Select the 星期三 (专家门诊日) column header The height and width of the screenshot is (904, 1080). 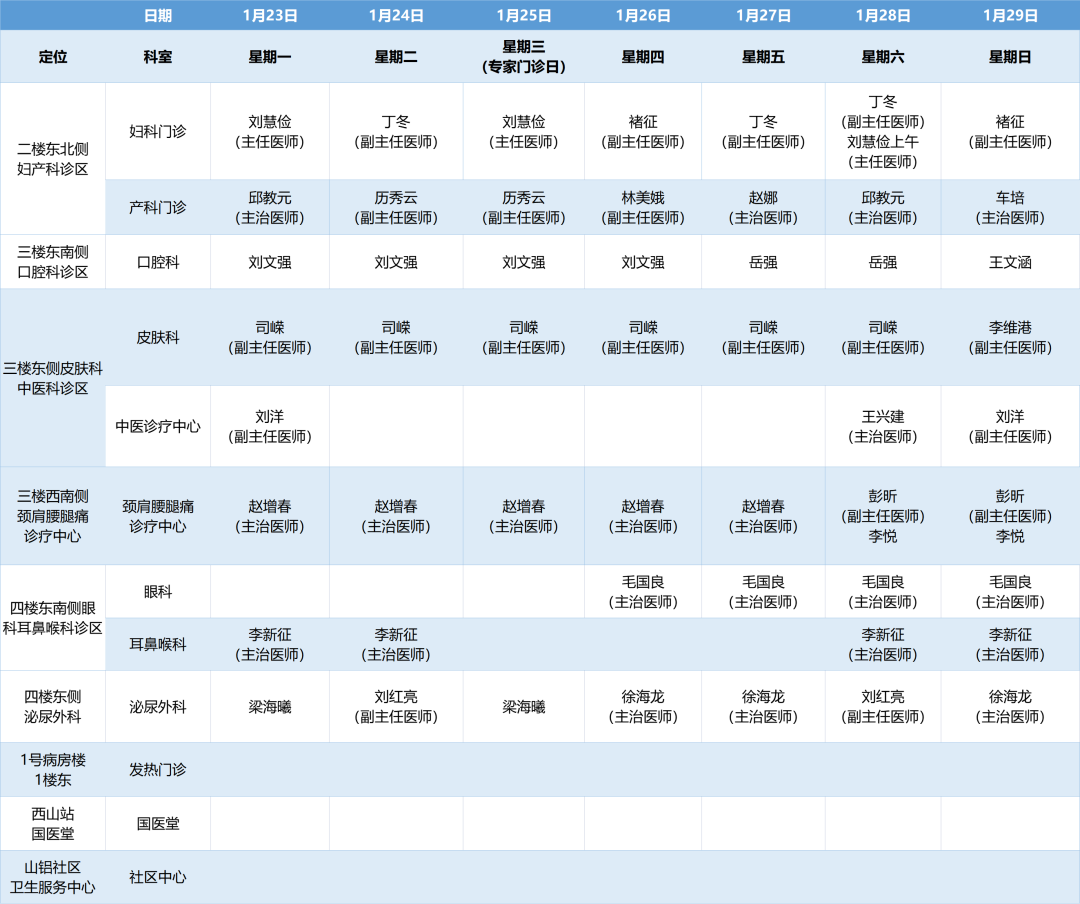[523, 57]
